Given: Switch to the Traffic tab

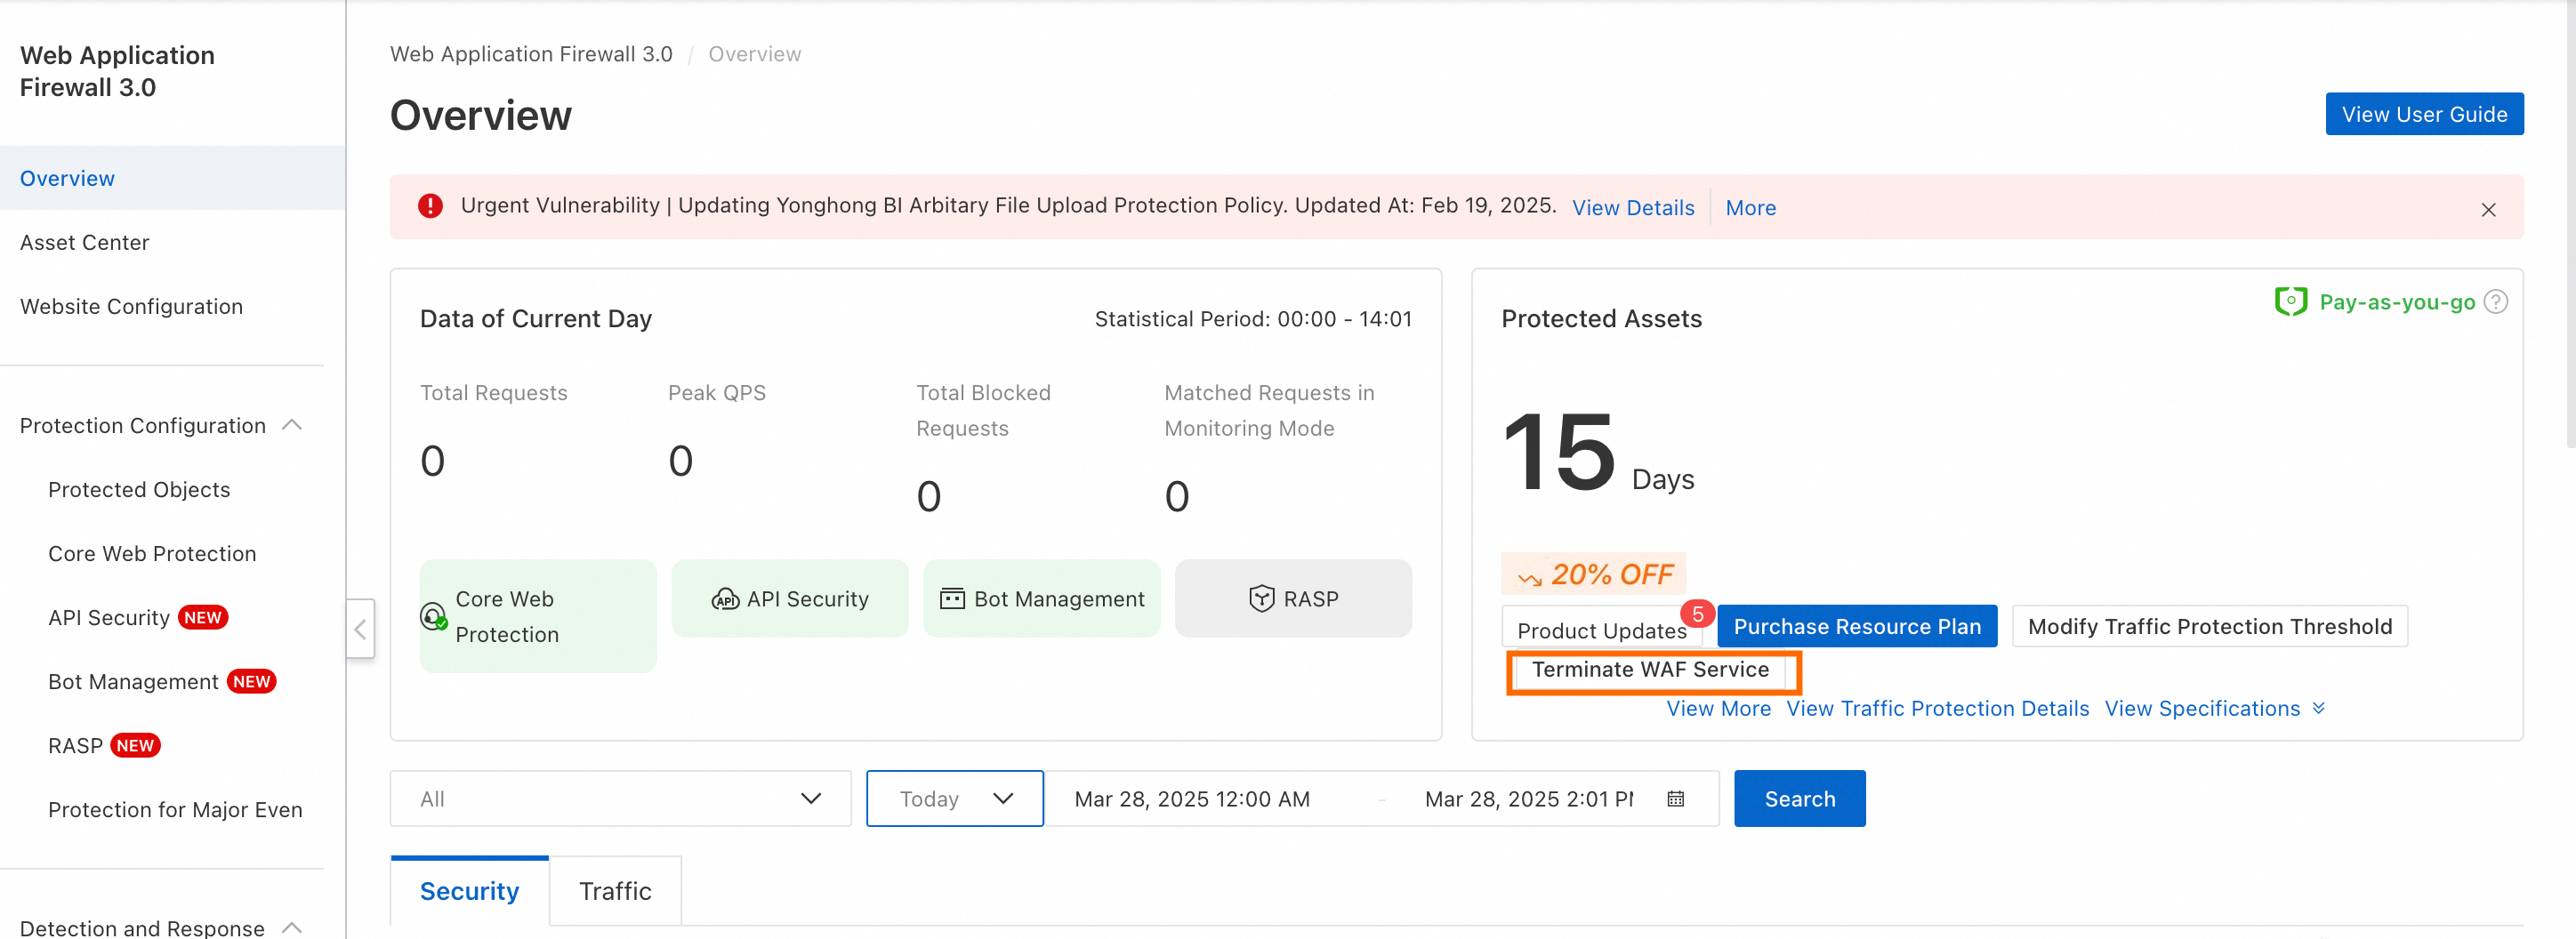Looking at the screenshot, I should 615,890.
